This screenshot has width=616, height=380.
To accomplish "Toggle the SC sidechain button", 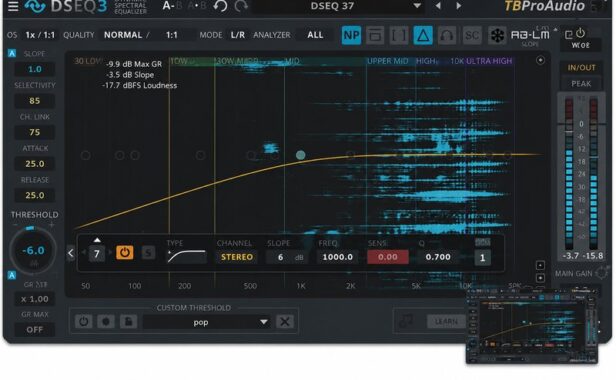I will click(x=471, y=35).
